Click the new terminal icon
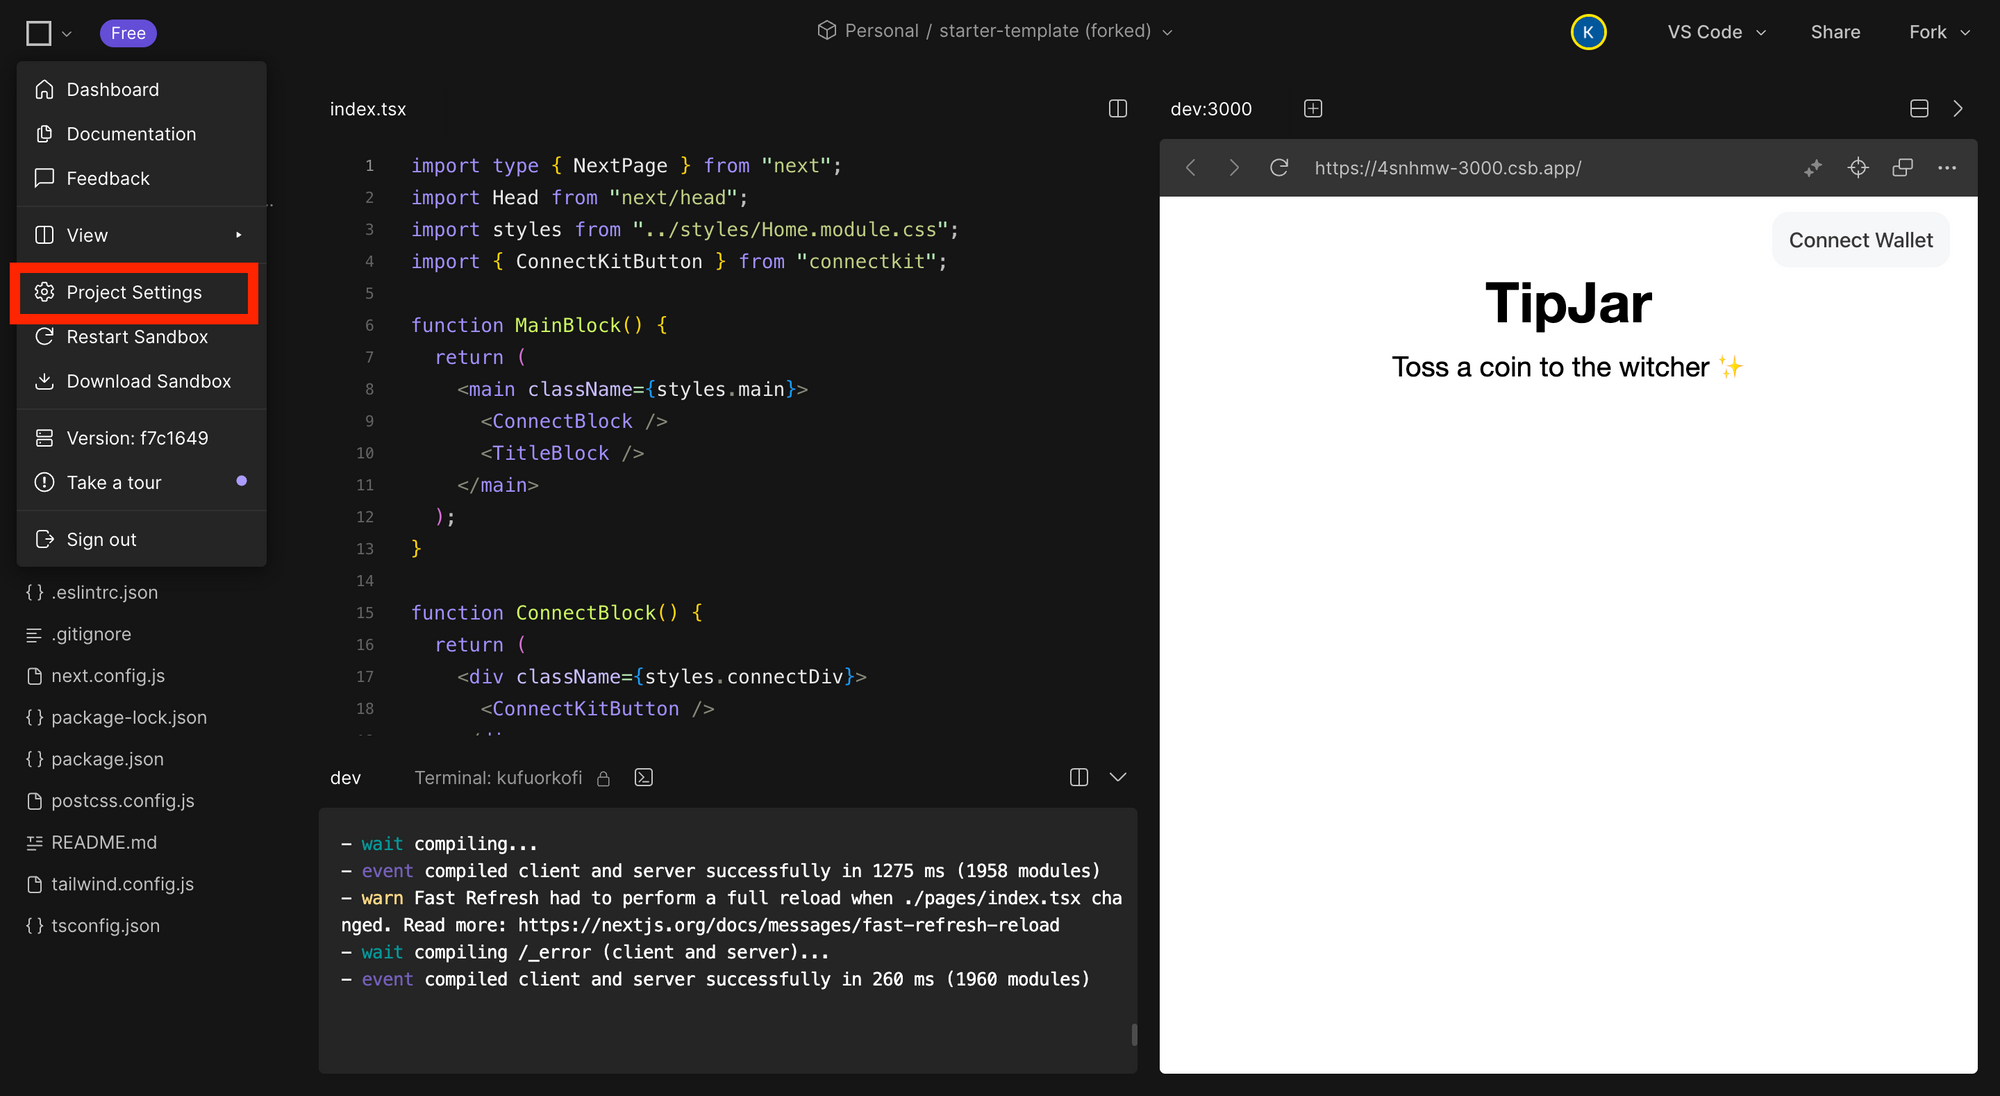This screenshot has width=2000, height=1096. click(644, 777)
